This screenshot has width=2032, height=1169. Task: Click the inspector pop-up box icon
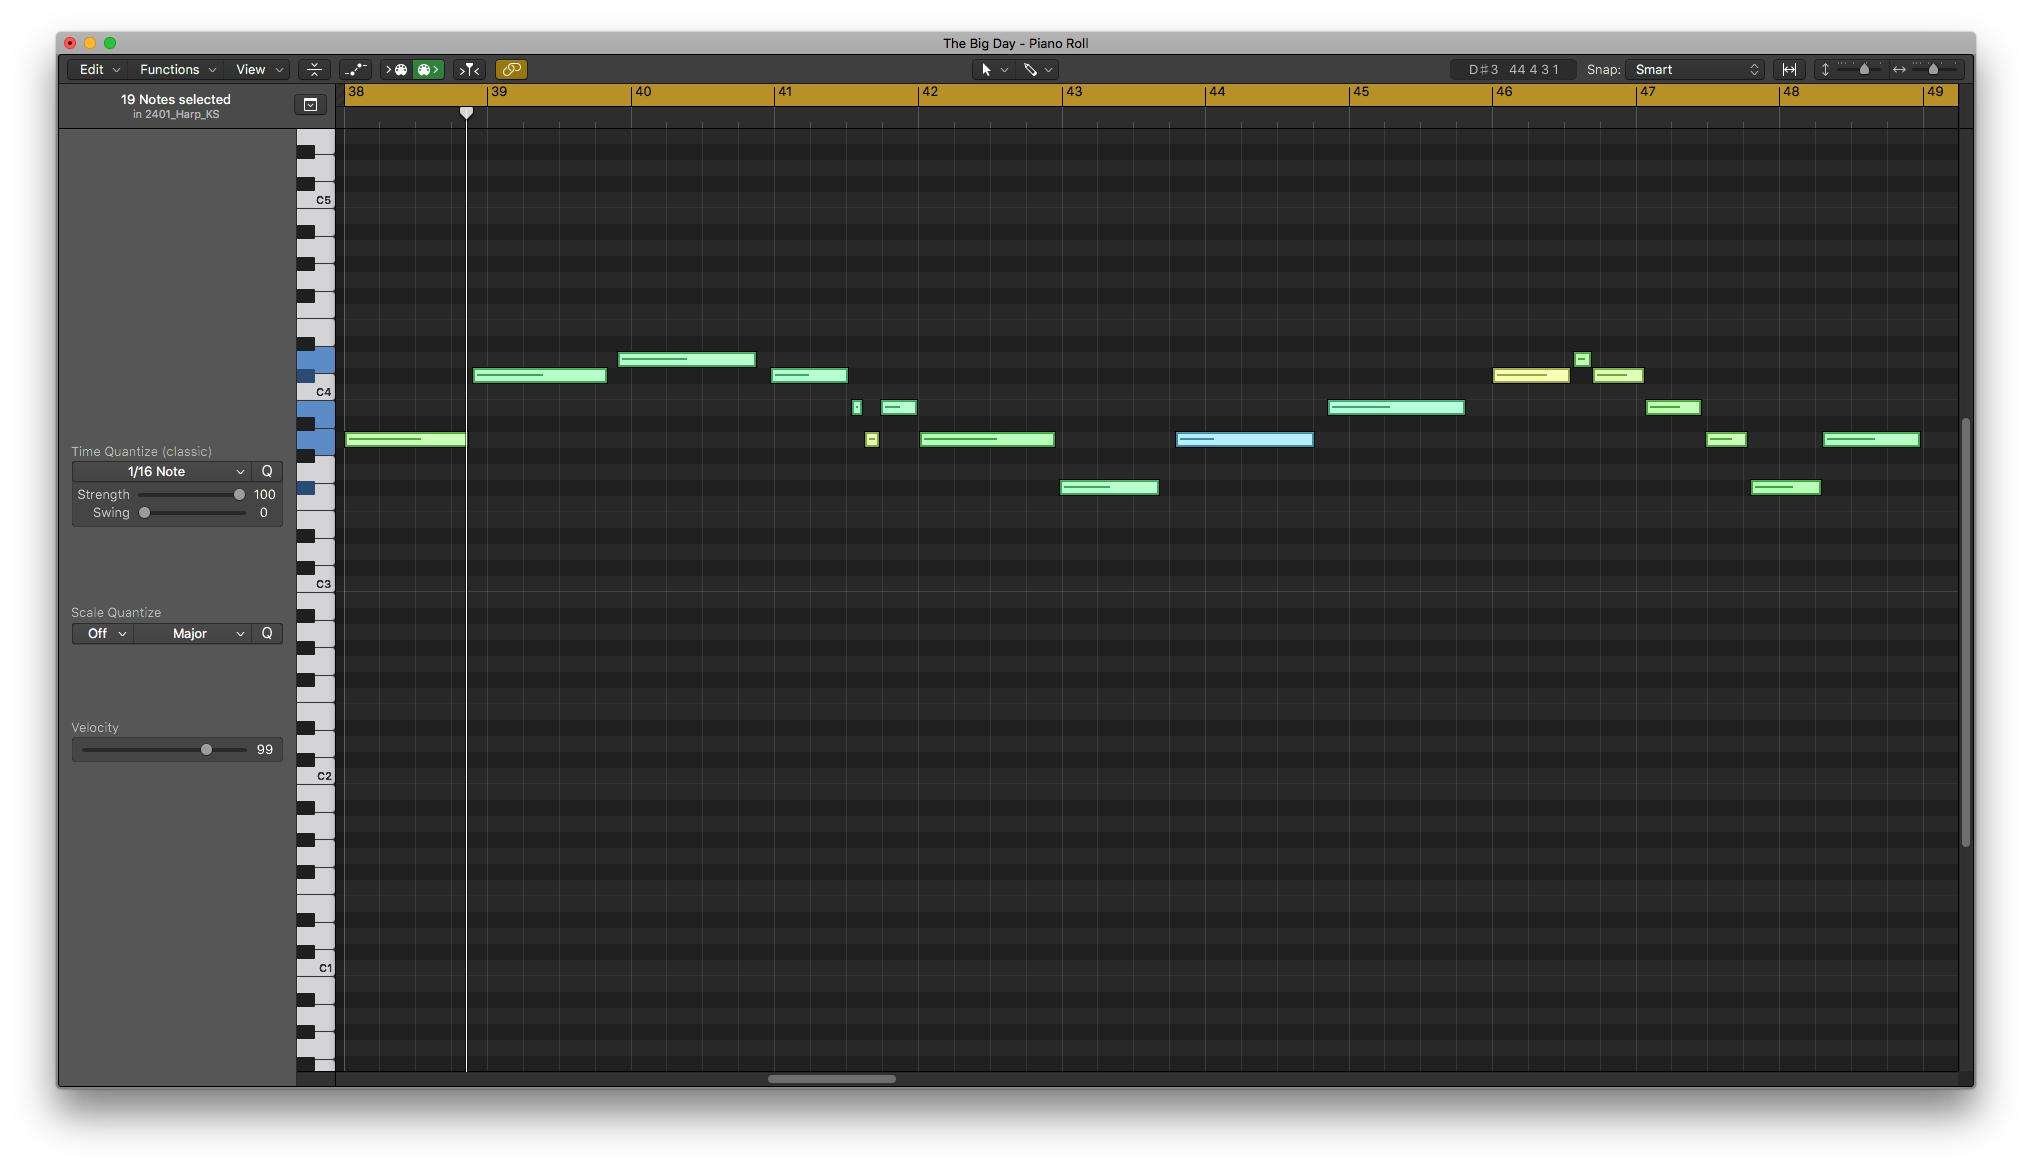click(311, 105)
